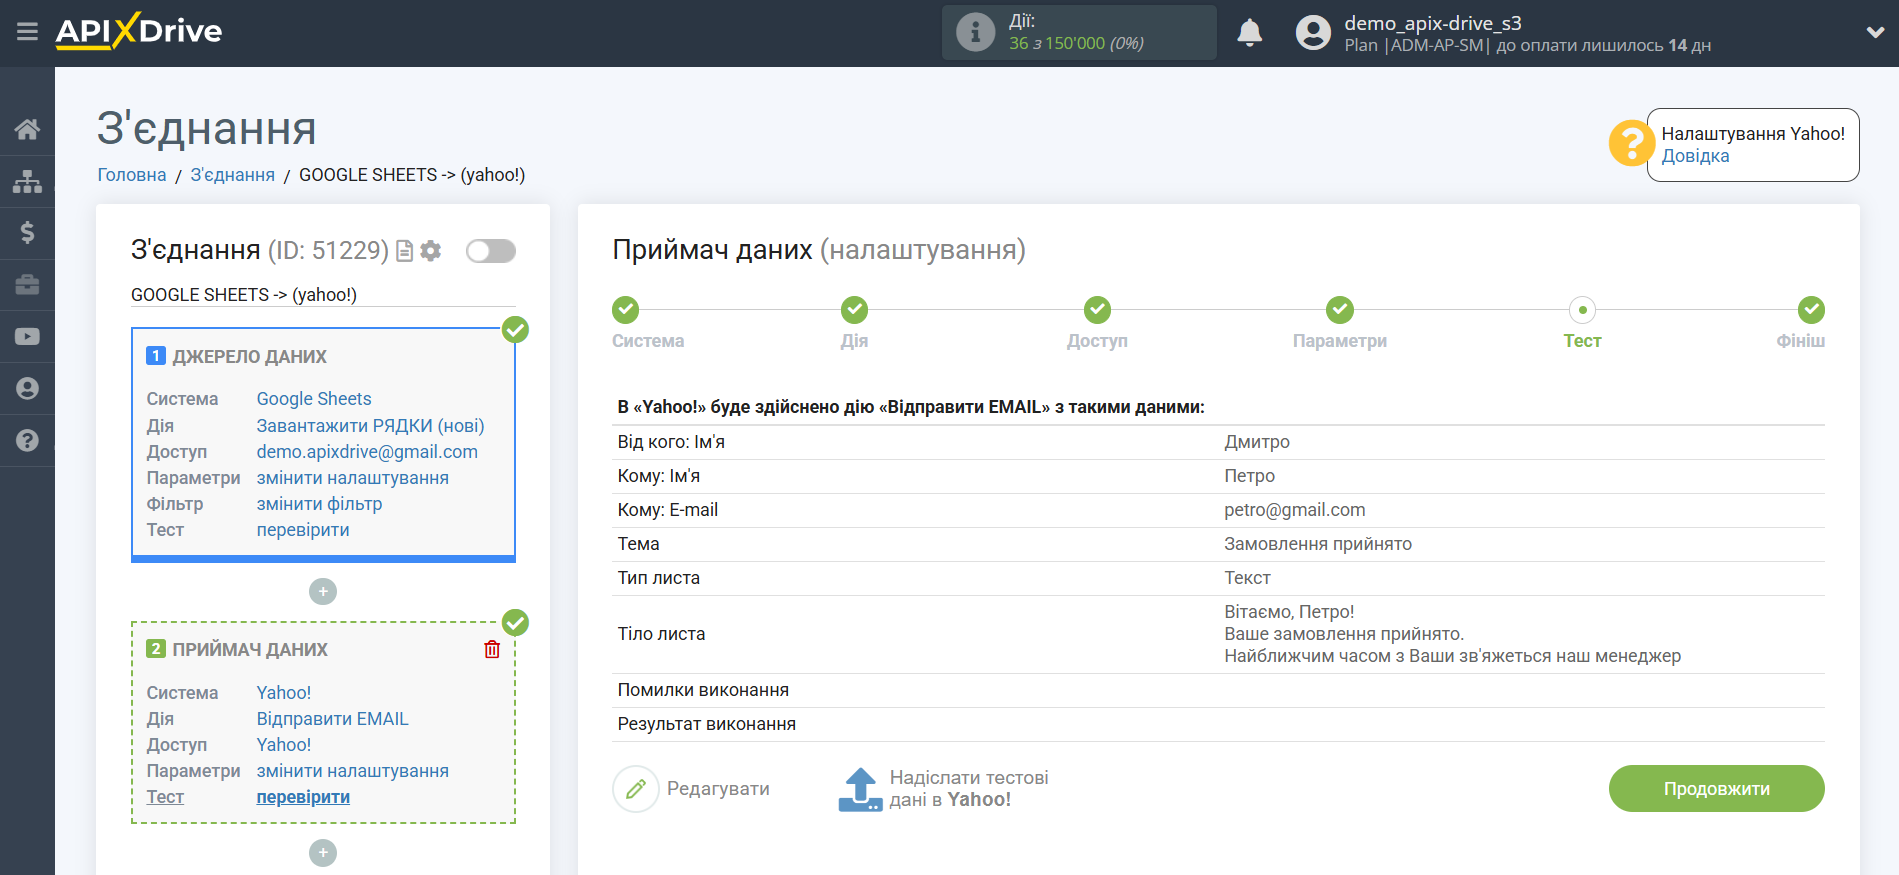
Task: Add step between source and receiver
Action: click(323, 592)
